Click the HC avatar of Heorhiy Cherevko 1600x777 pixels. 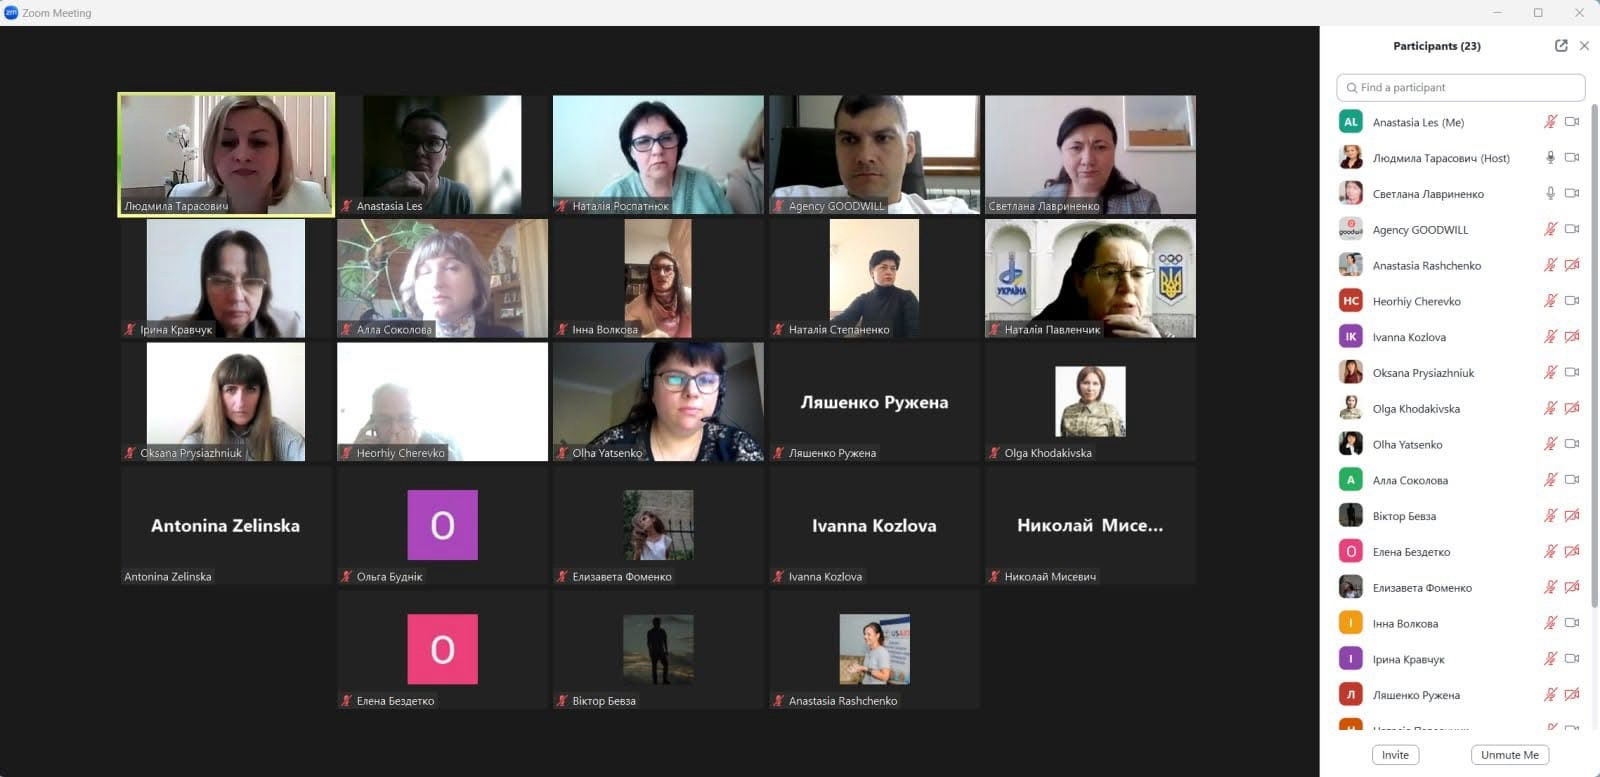coord(1351,300)
